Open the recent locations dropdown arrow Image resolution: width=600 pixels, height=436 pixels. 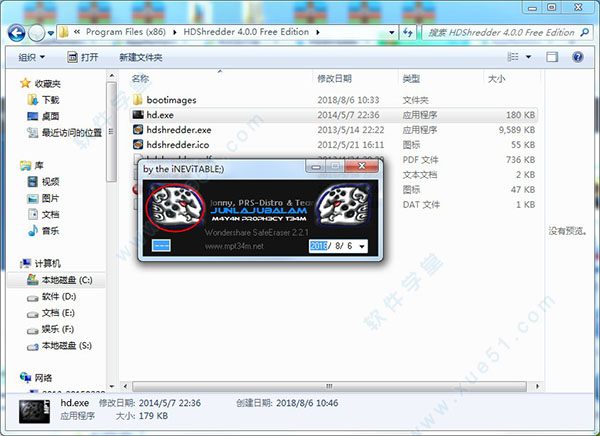(51, 33)
